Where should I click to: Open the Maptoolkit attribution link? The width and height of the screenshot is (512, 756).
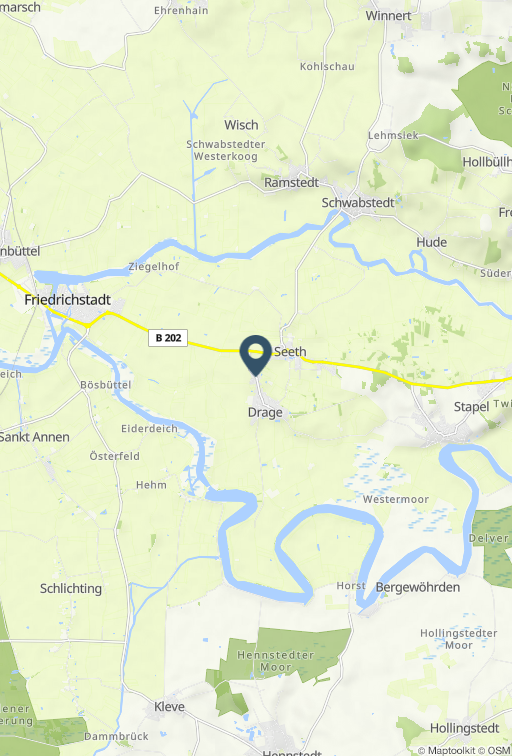point(451,751)
